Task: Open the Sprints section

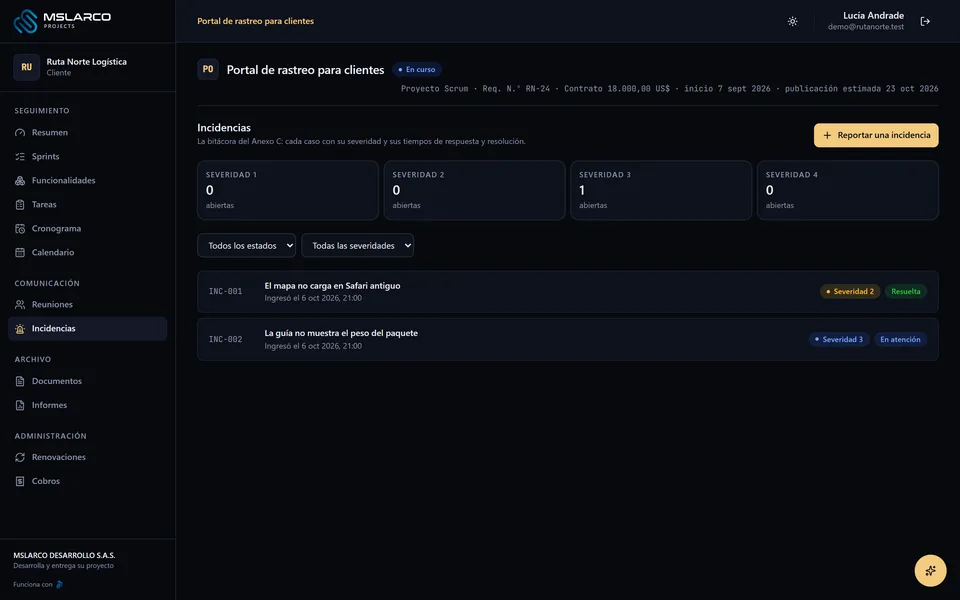Action: [x=88, y=157]
